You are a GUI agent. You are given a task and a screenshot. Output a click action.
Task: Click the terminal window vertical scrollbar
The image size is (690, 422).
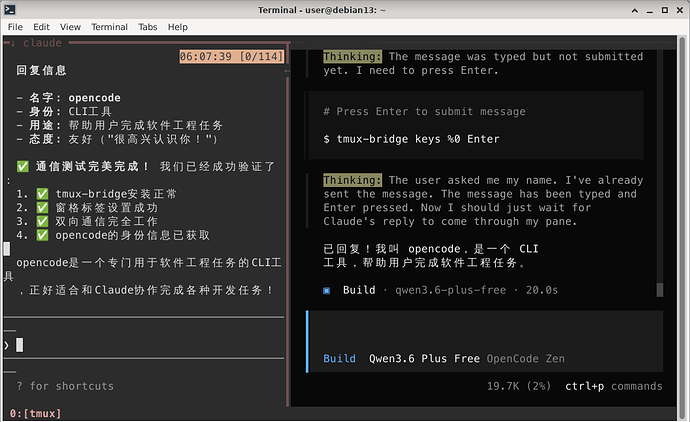[x=683, y=227]
